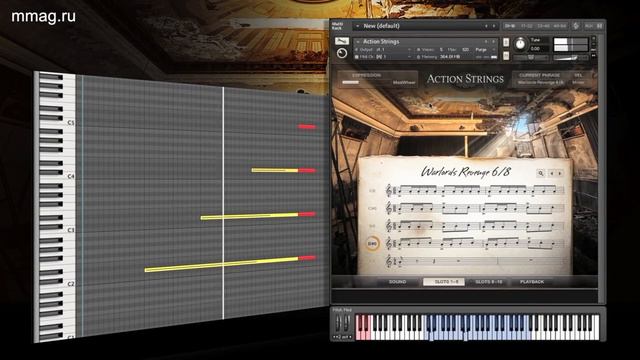Open the Purge dropdown menu
This screenshot has height=360, width=640.
coord(485,49)
